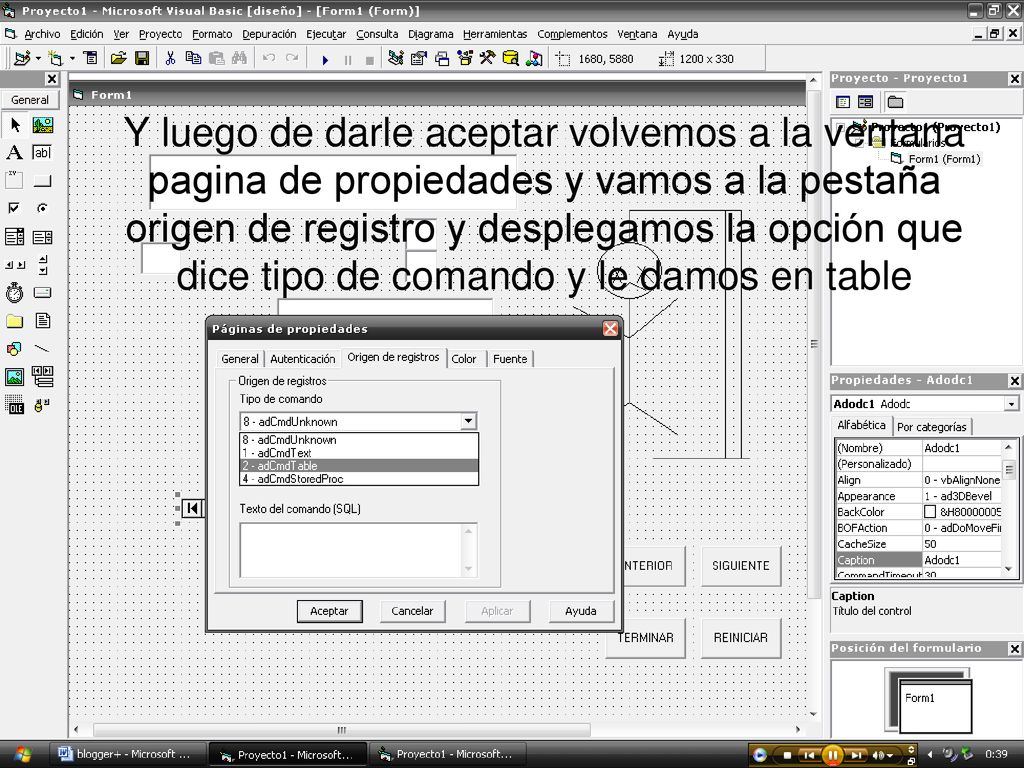Click the SIGUIENTE button on Form1
This screenshot has width=1024, height=768.
[x=741, y=566]
